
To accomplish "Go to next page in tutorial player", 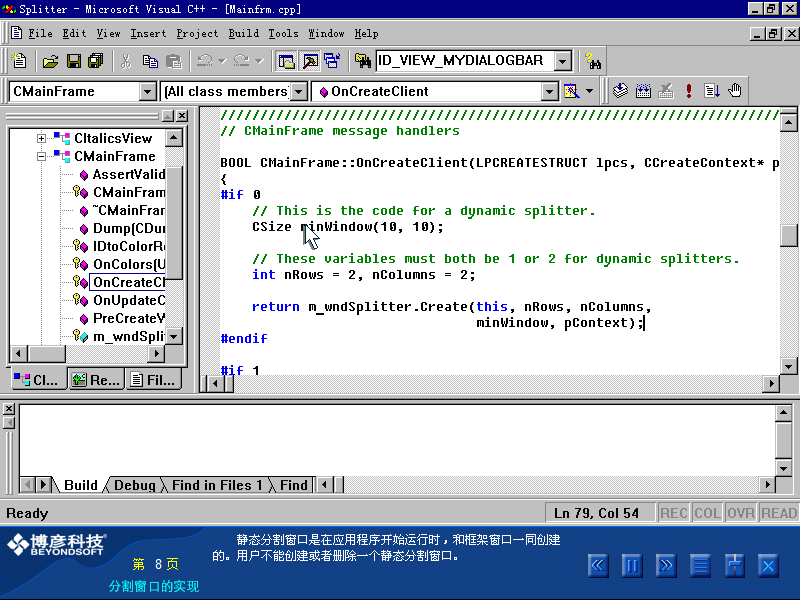I will pyautogui.click(x=666, y=566).
